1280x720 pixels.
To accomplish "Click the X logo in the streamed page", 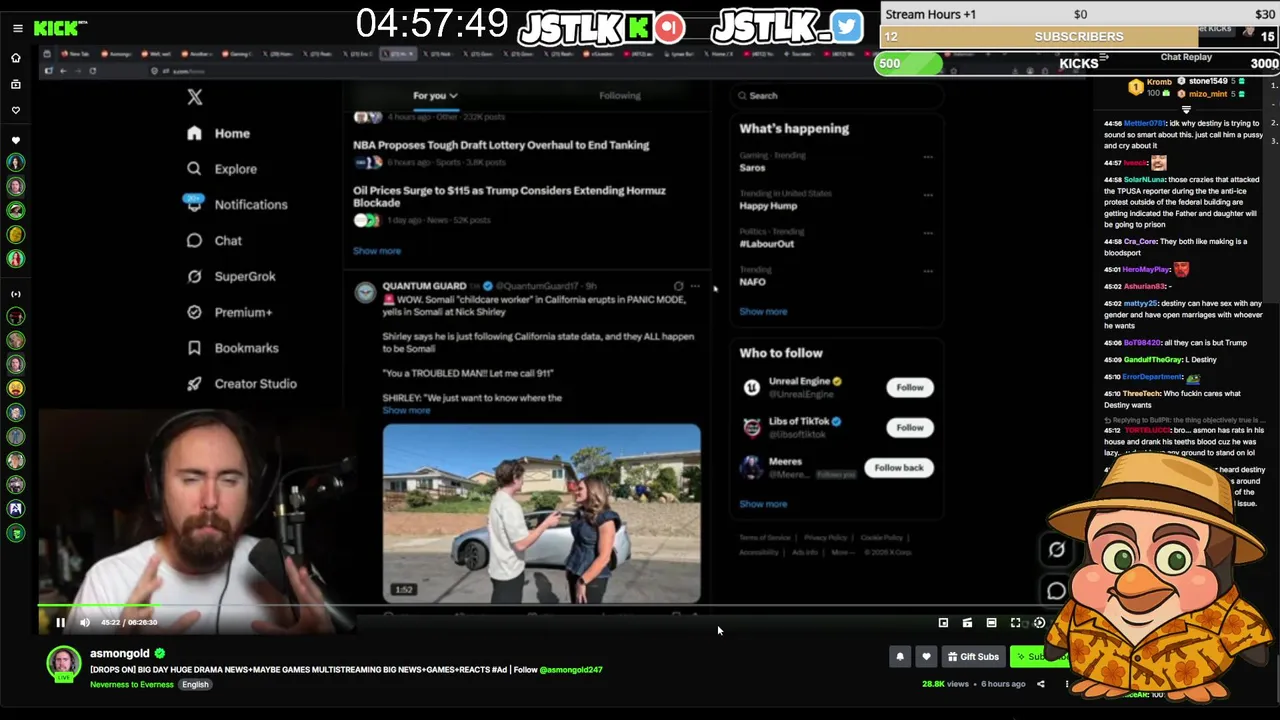I will (x=195, y=97).
